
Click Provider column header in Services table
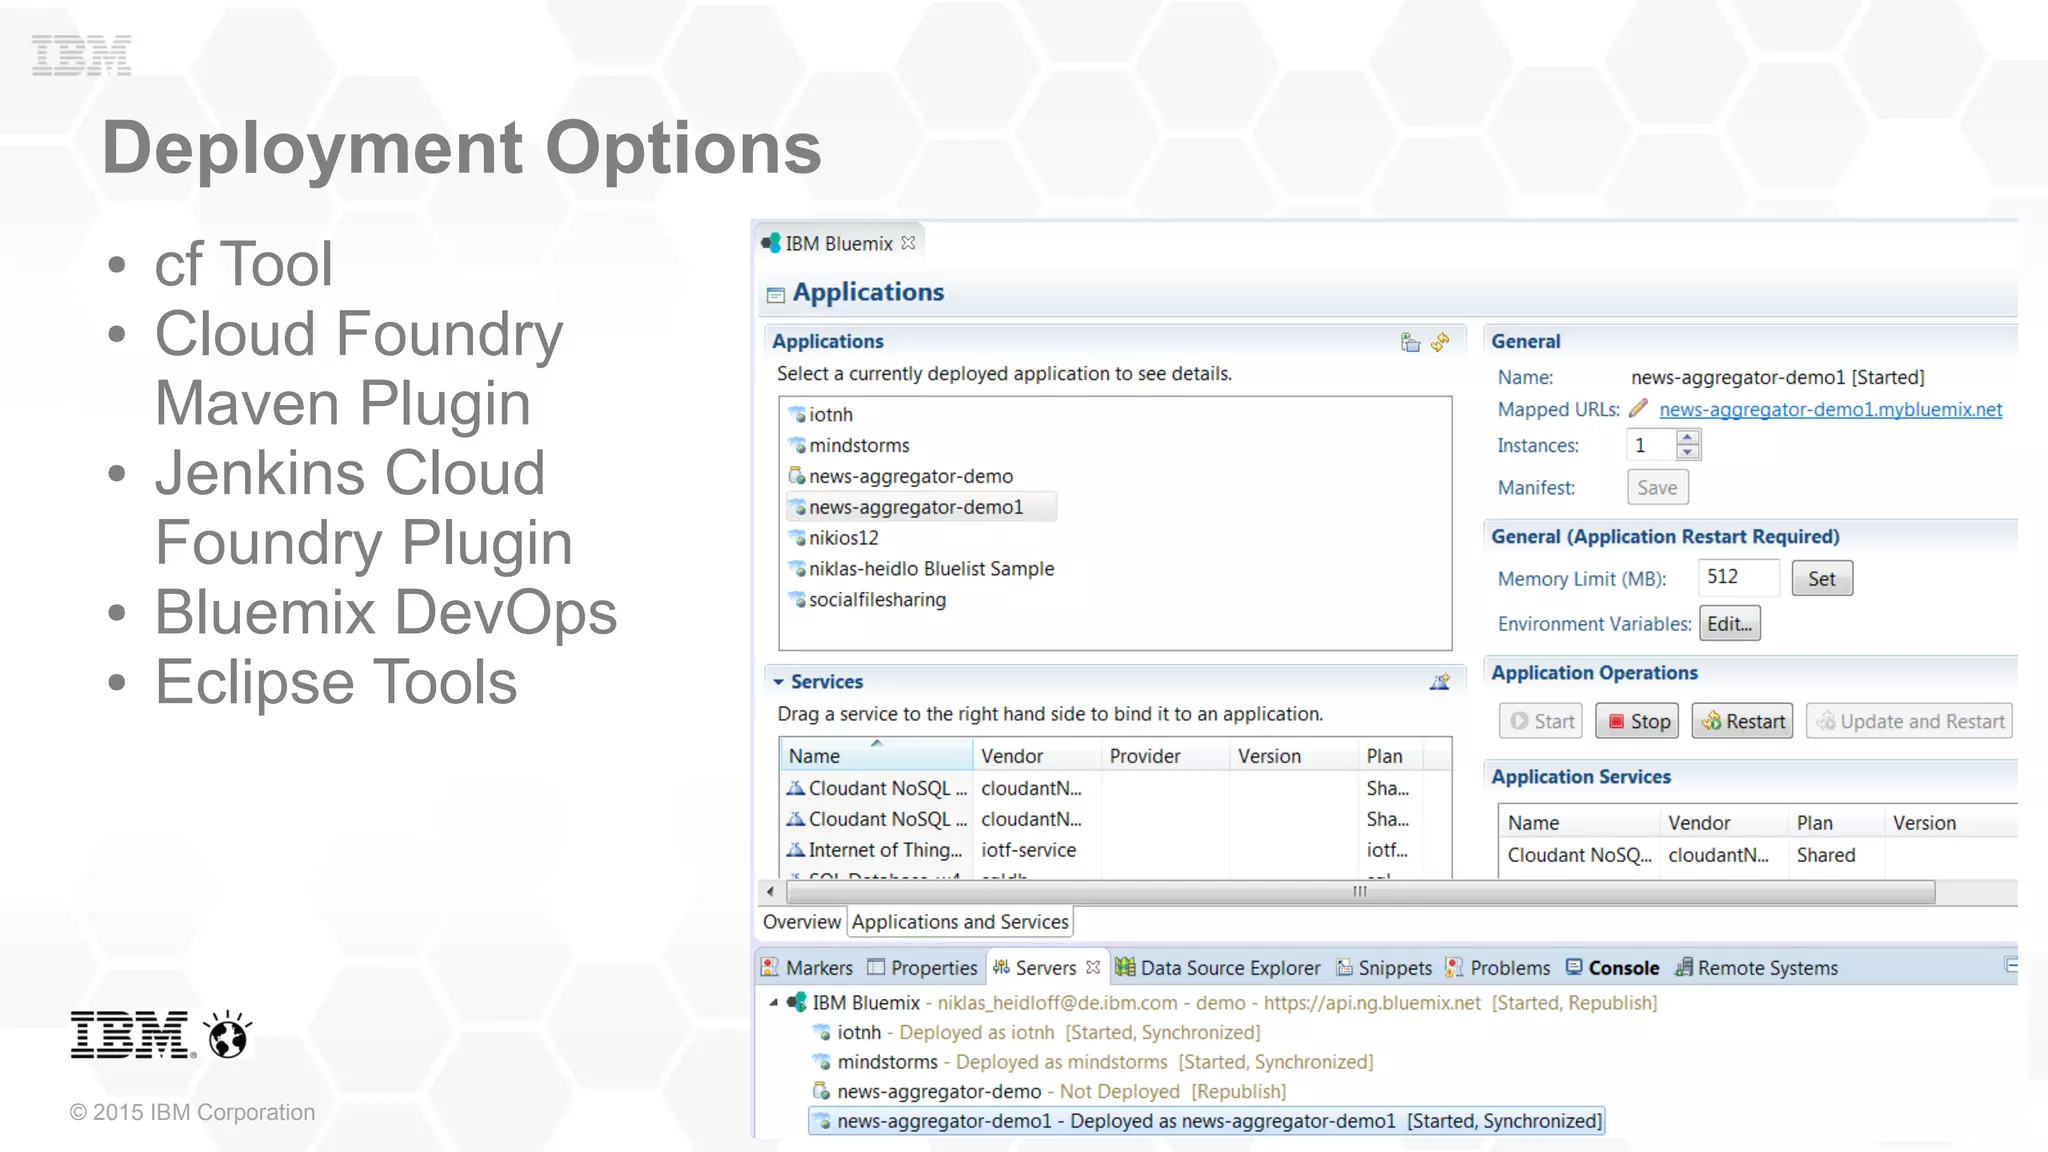[1165, 756]
